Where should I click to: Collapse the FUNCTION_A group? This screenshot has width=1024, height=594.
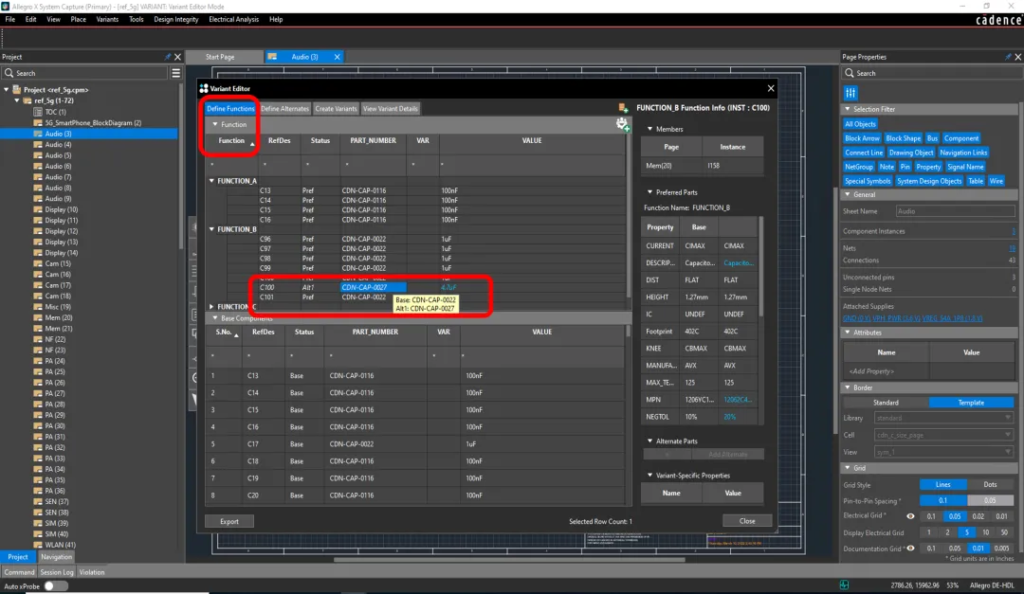pyautogui.click(x=212, y=181)
